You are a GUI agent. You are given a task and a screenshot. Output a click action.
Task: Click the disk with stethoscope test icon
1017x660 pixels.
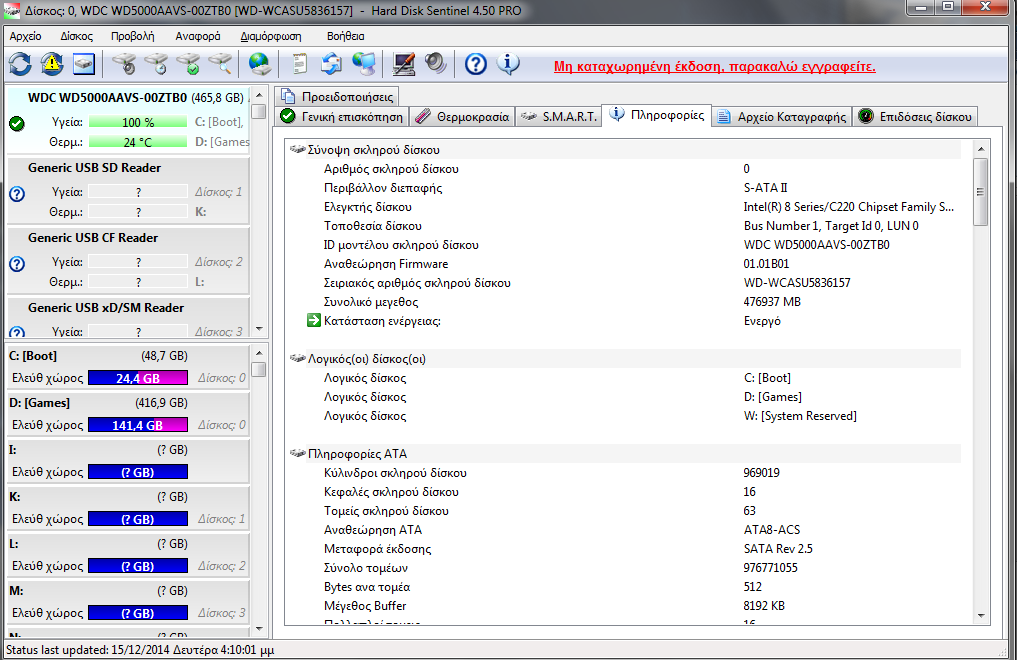point(124,64)
